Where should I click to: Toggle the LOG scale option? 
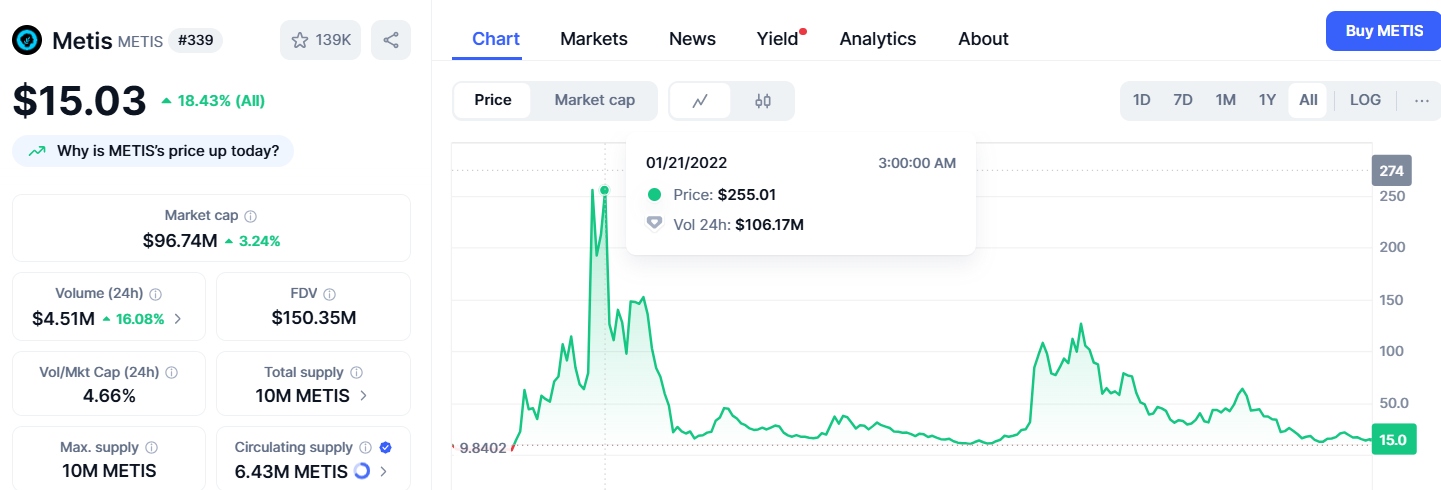(1365, 100)
